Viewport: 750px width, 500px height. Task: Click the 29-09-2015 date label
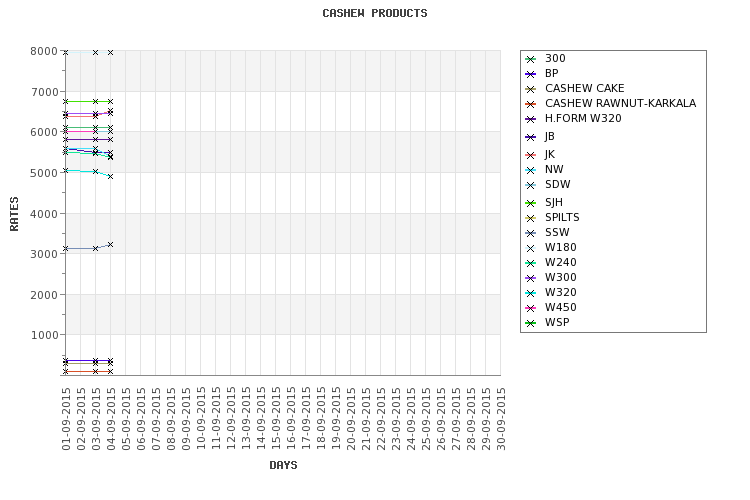pos(486,419)
